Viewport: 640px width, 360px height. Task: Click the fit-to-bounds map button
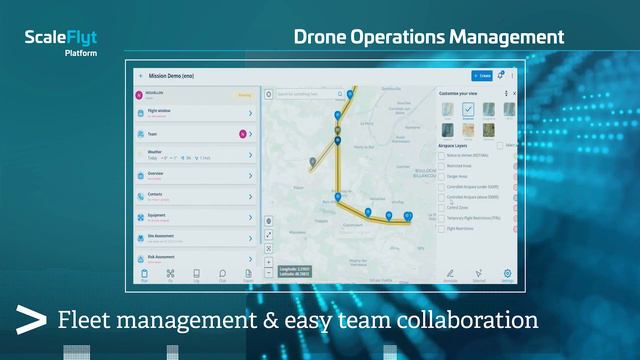pyautogui.click(x=269, y=248)
